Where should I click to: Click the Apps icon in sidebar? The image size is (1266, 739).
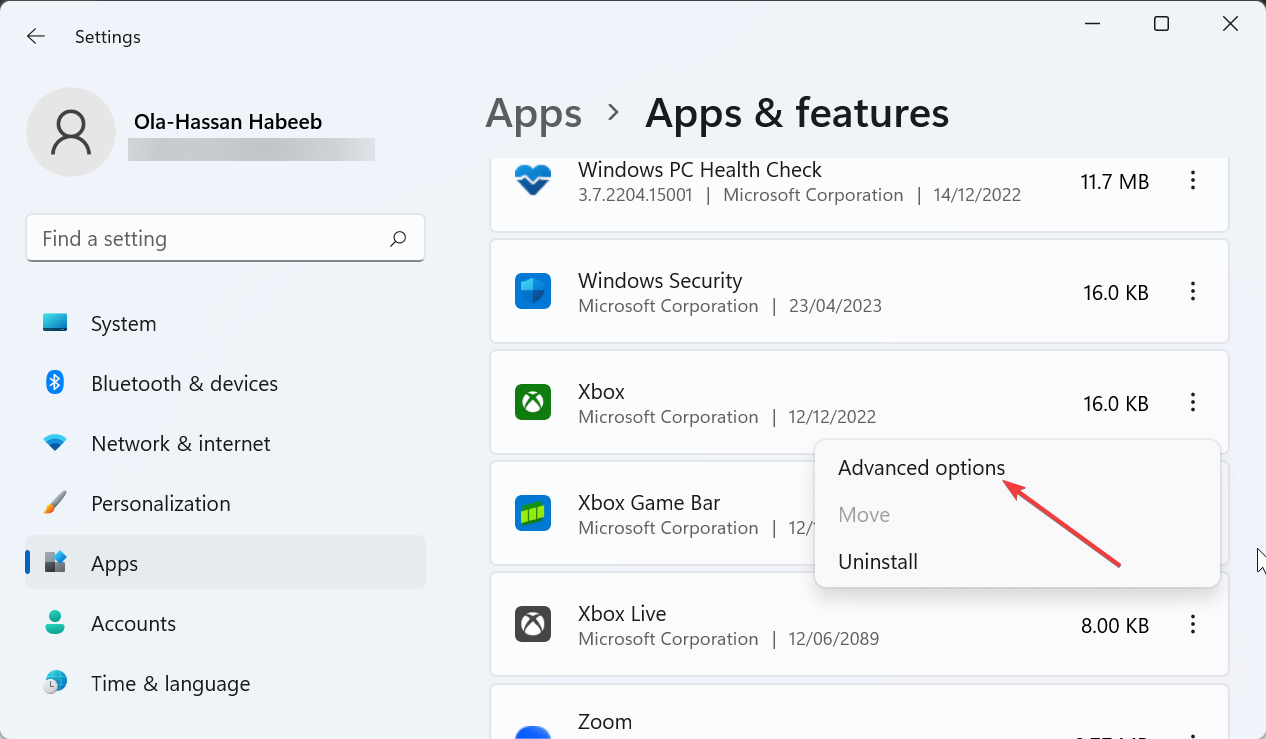[x=55, y=563]
